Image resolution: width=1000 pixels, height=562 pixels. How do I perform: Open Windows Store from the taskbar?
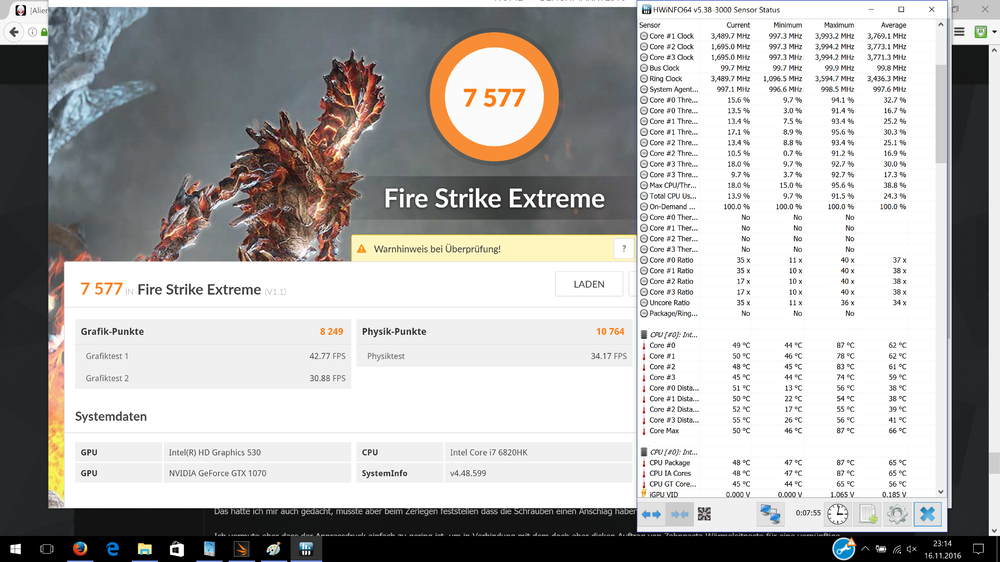177,549
